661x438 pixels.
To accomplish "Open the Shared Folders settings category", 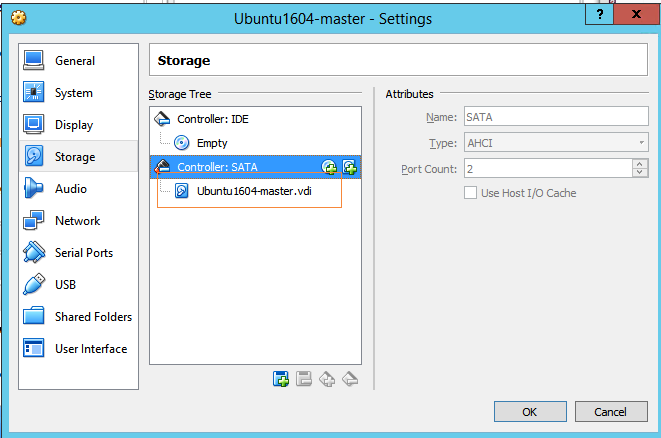I will tap(78, 317).
